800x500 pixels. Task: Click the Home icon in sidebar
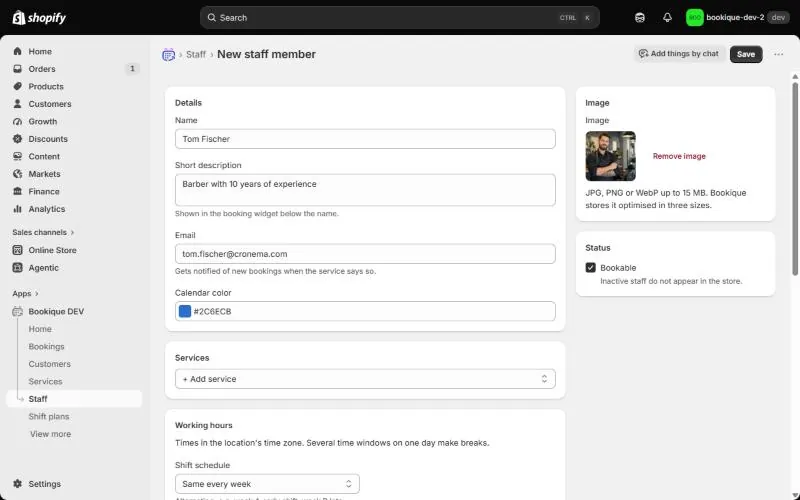pyautogui.click(x=18, y=52)
